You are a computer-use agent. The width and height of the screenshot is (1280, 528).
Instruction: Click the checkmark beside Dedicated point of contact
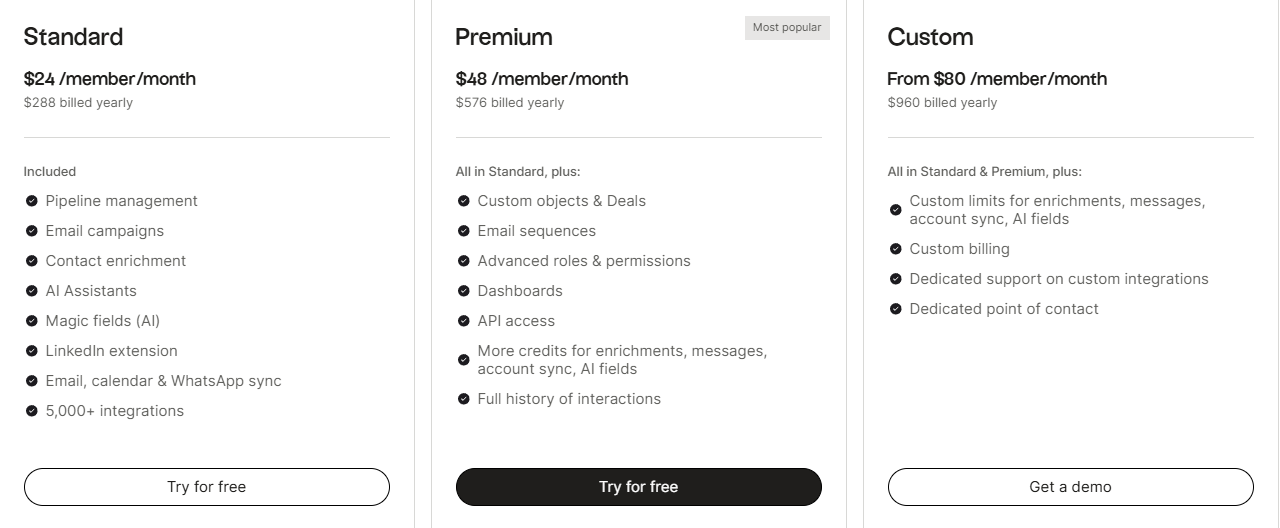point(896,309)
